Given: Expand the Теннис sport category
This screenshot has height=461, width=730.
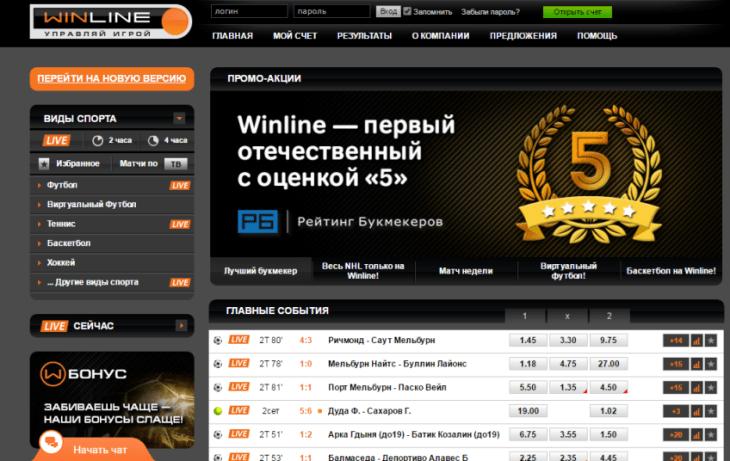Looking at the screenshot, I should coord(112,224).
